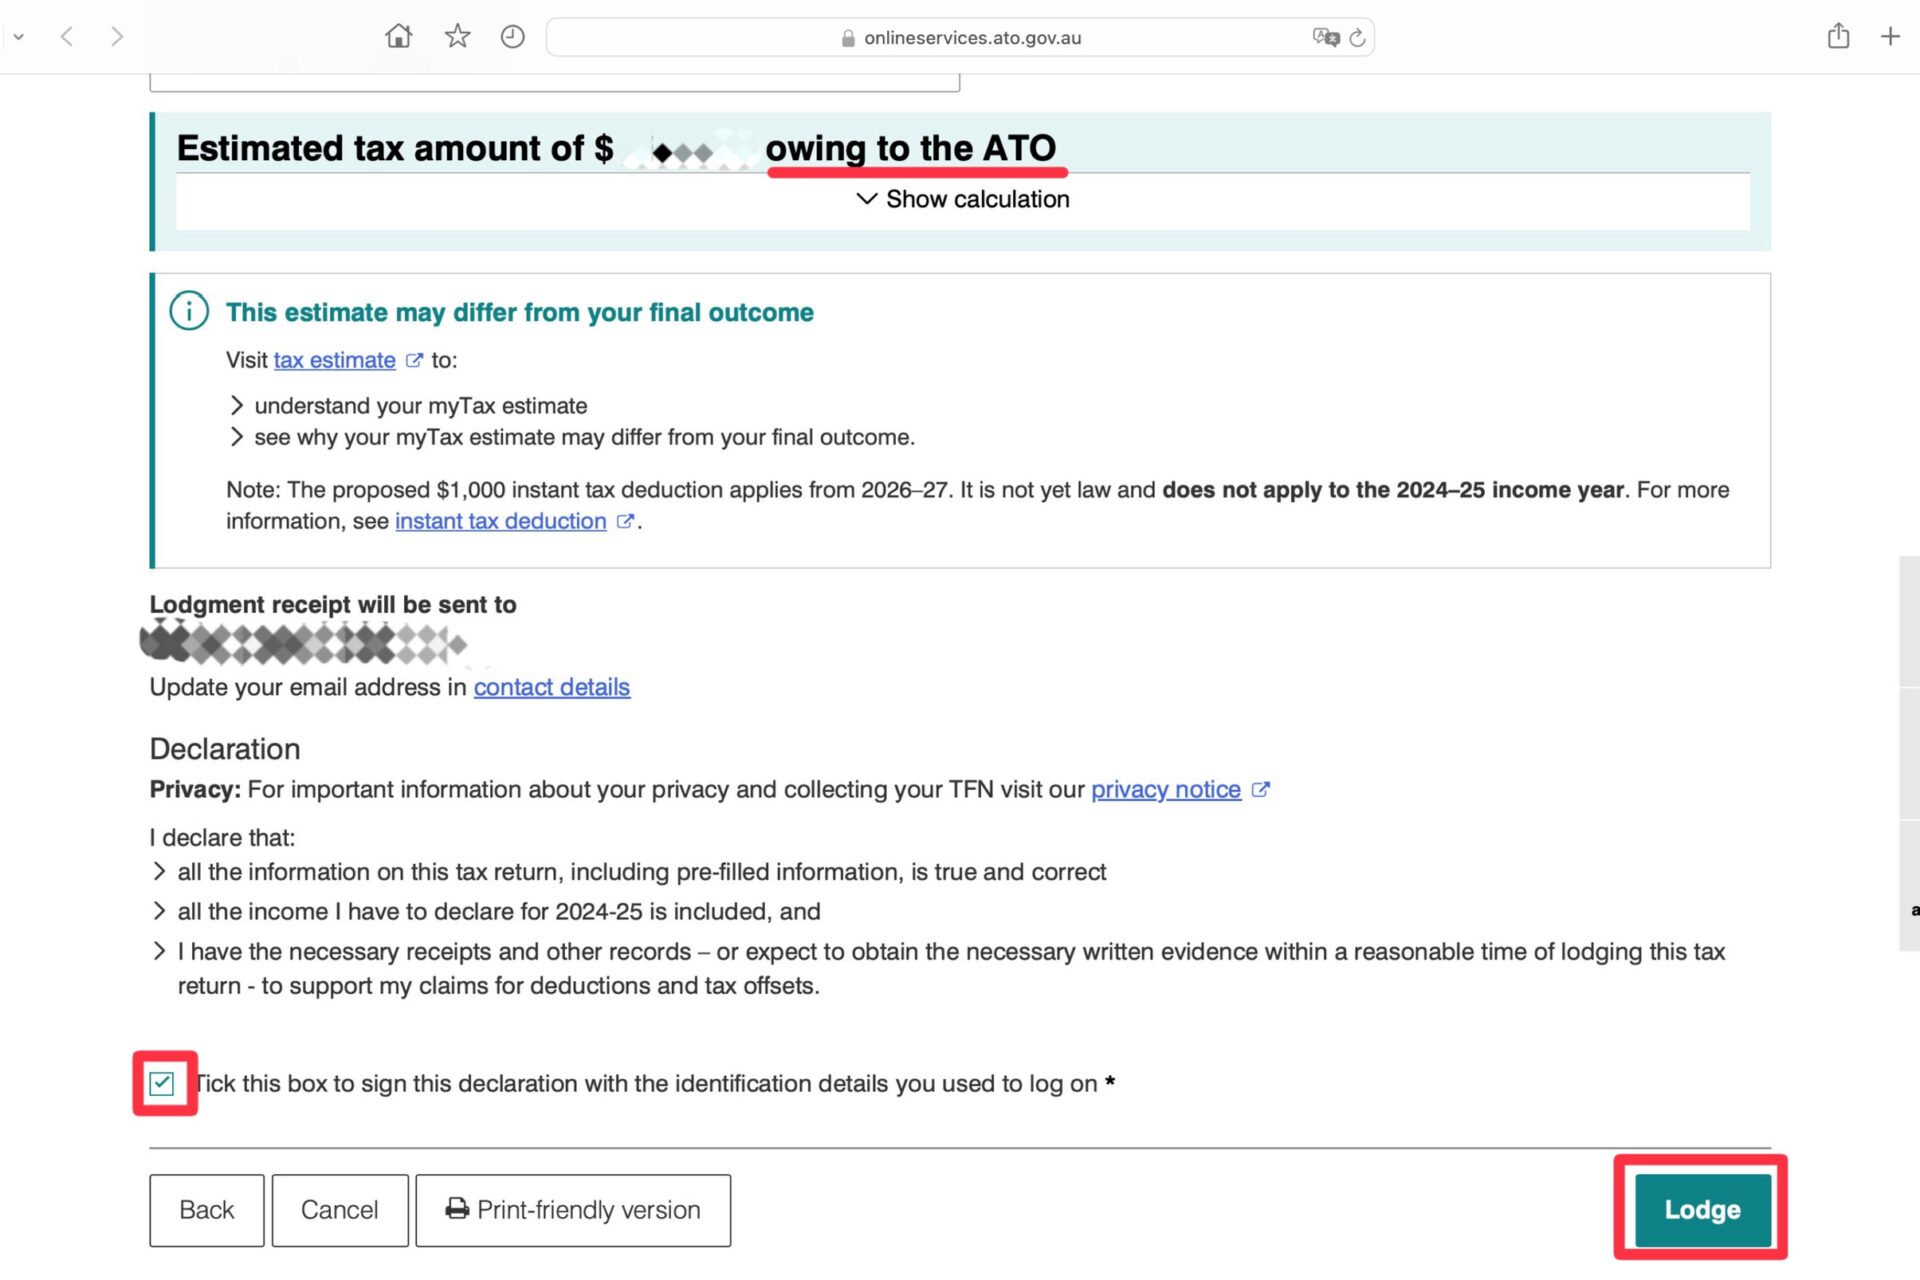The width and height of the screenshot is (1920, 1280).
Task: Open the privacy notice link
Action: (x=1165, y=789)
